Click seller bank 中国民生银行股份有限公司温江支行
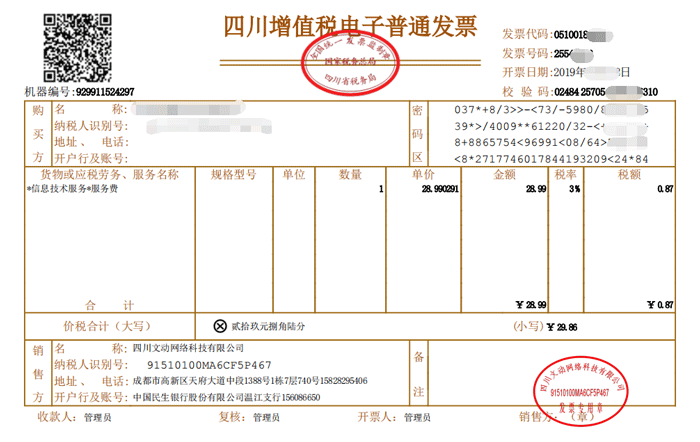The image size is (700, 442). pos(206,397)
